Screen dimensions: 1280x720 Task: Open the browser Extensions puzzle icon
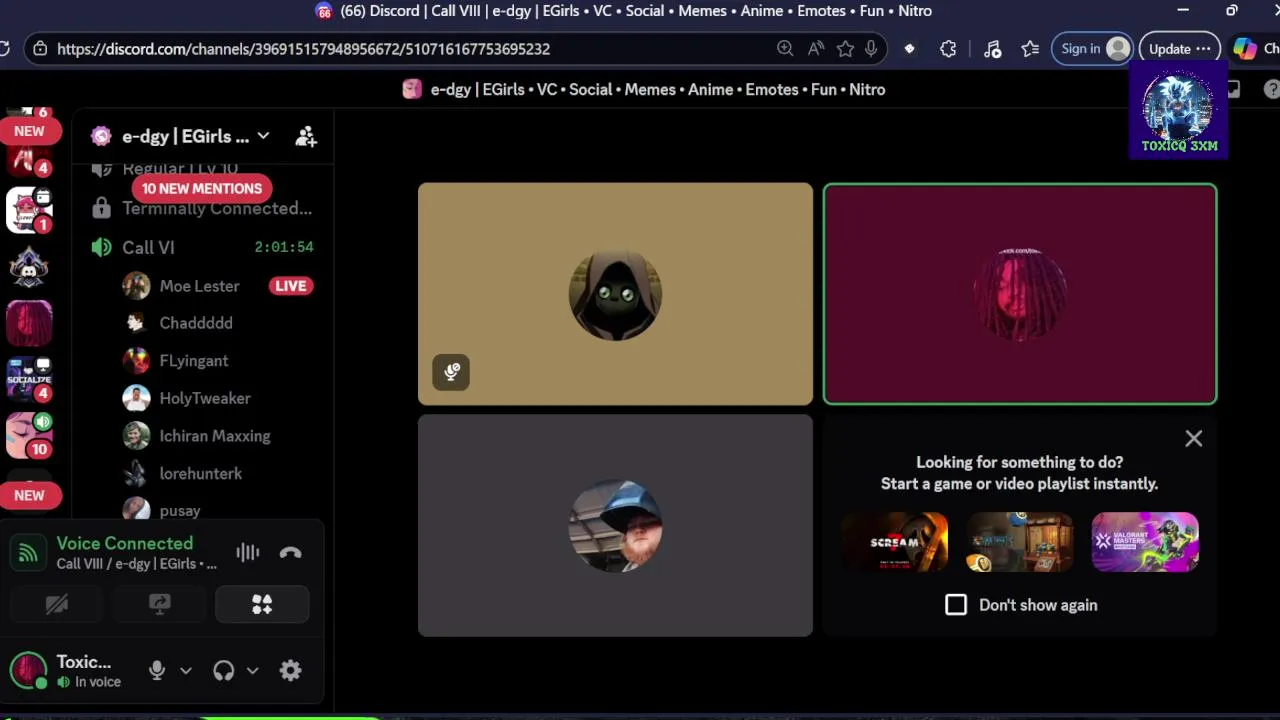click(948, 49)
